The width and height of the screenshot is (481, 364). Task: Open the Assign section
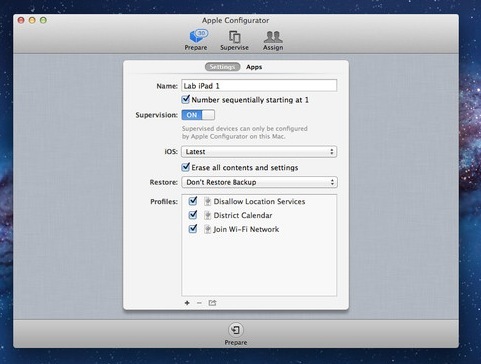[x=273, y=40]
